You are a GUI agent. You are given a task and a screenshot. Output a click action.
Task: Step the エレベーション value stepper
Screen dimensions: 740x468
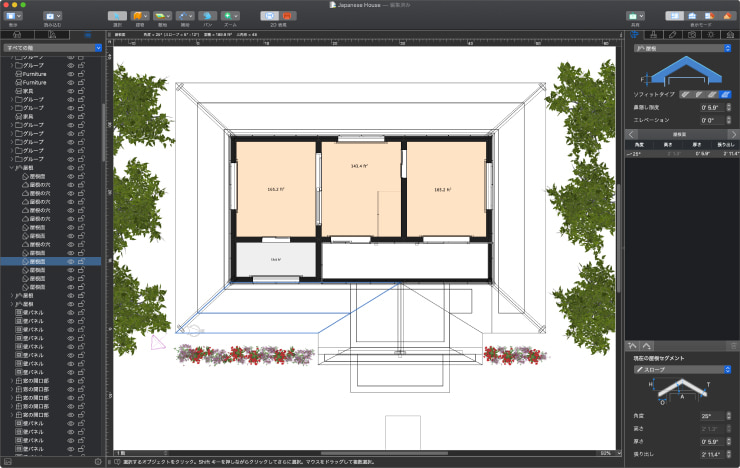[x=729, y=120]
